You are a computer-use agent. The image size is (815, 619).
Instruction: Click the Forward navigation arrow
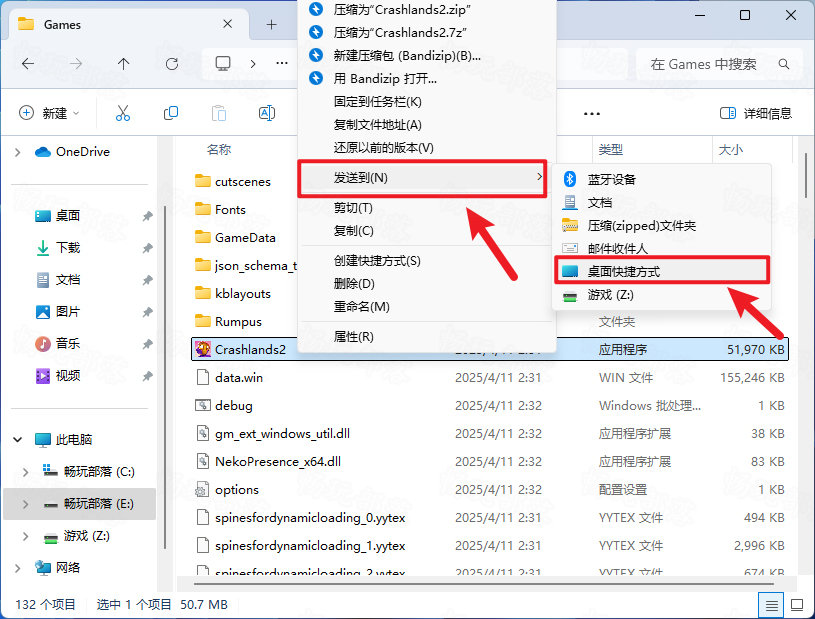tap(76, 64)
